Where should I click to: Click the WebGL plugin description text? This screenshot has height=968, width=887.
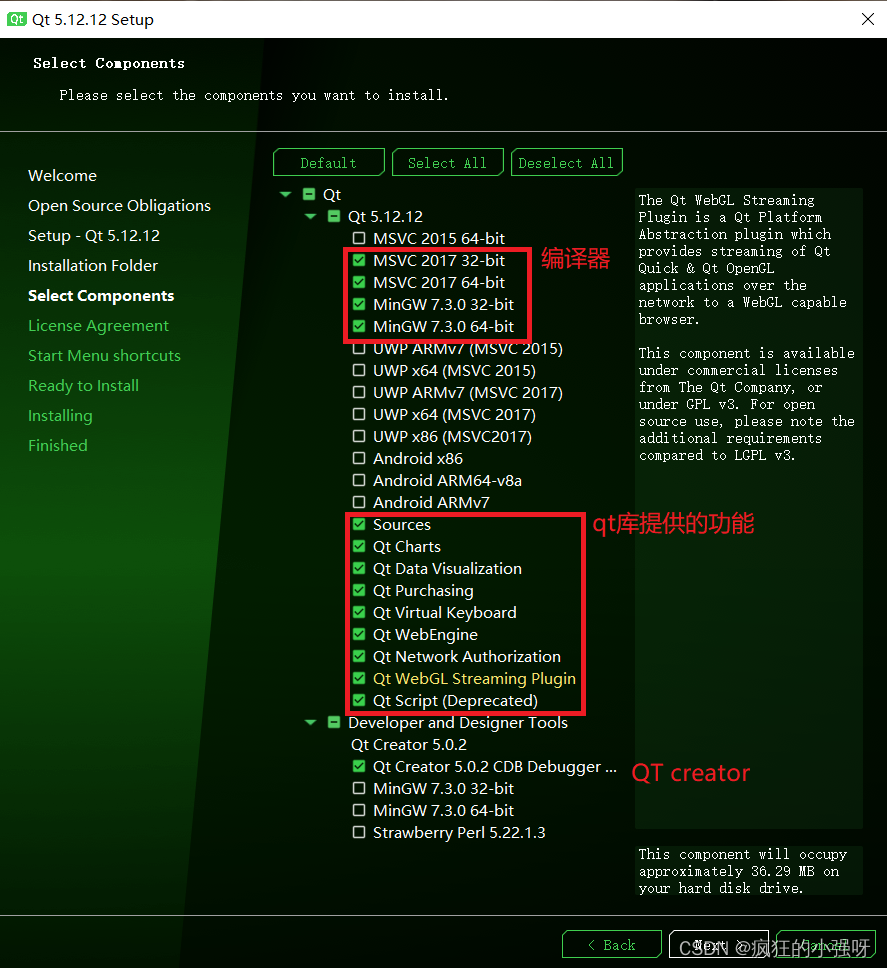tap(746, 327)
